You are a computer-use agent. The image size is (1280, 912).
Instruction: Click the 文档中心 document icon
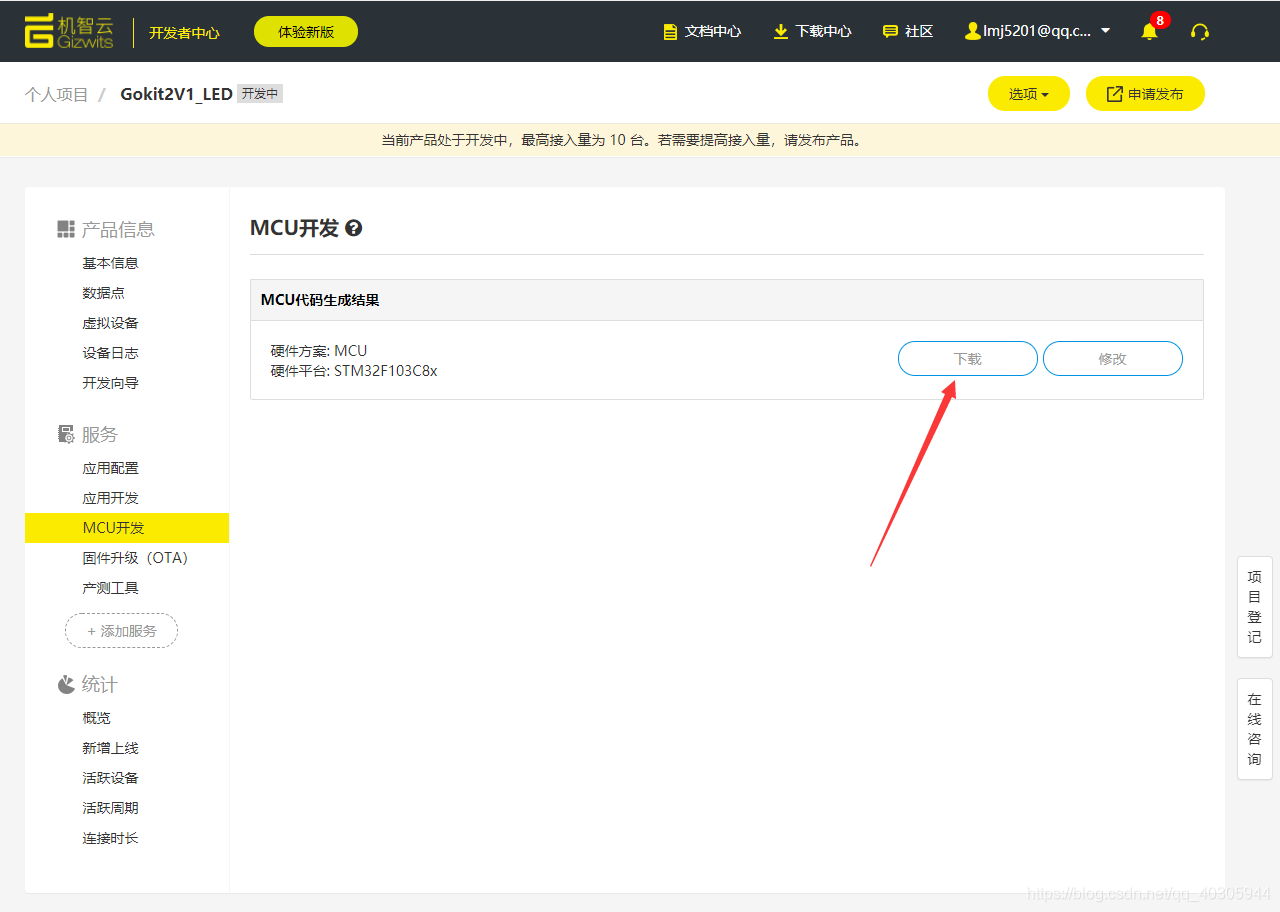tap(670, 31)
